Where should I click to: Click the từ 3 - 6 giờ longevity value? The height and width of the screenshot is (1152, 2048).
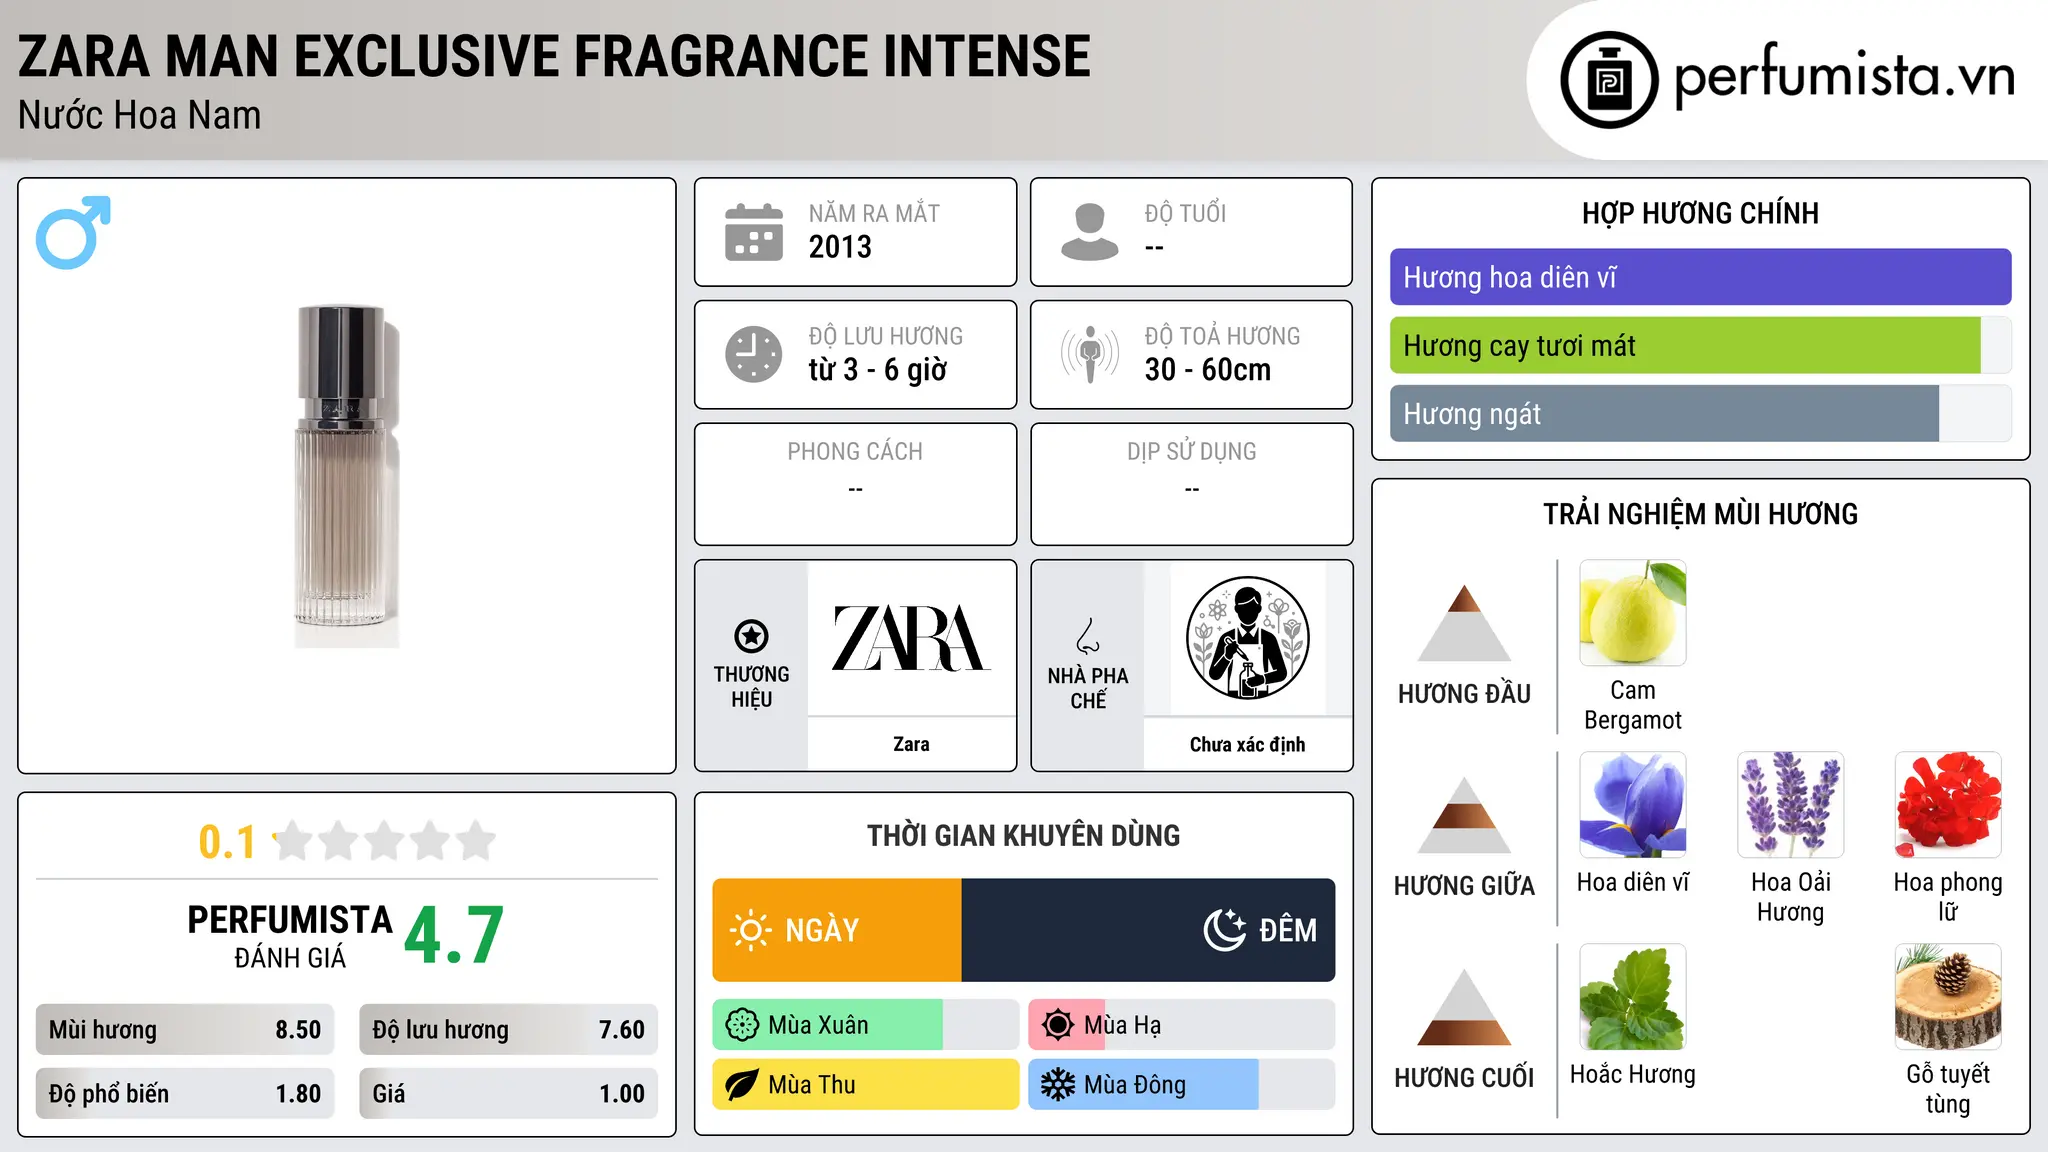point(877,370)
